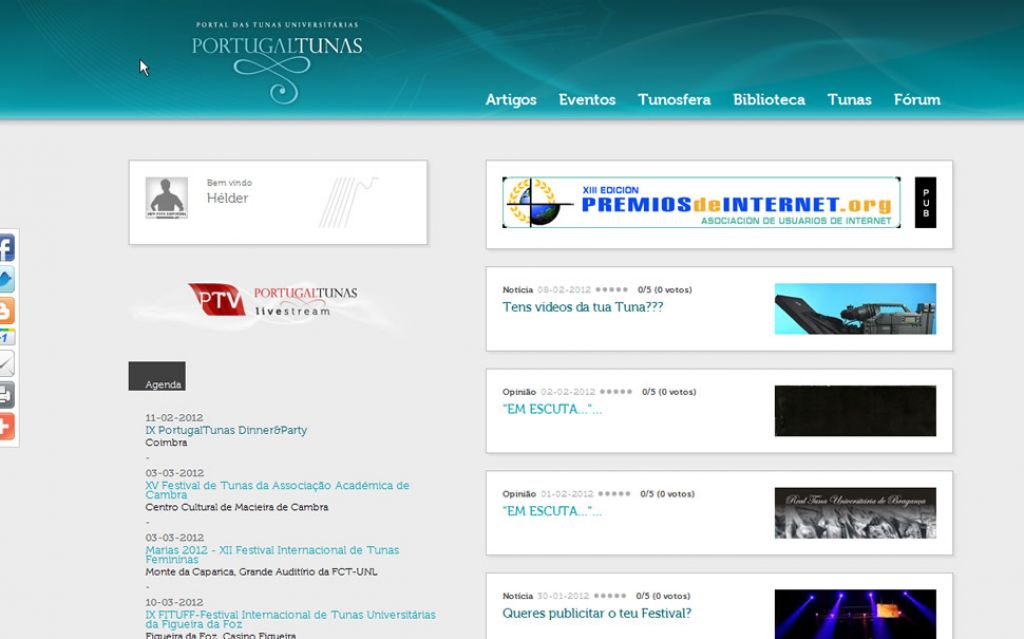
Task: Click Hélder's profile avatar picture
Action: [x=166, y=198]
